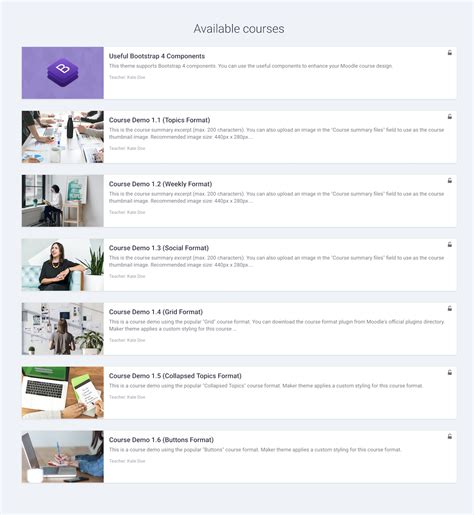Click unlock icon on Course Demo 1.5 card
The height and width of the screenshot is (515, 474).
450,372
